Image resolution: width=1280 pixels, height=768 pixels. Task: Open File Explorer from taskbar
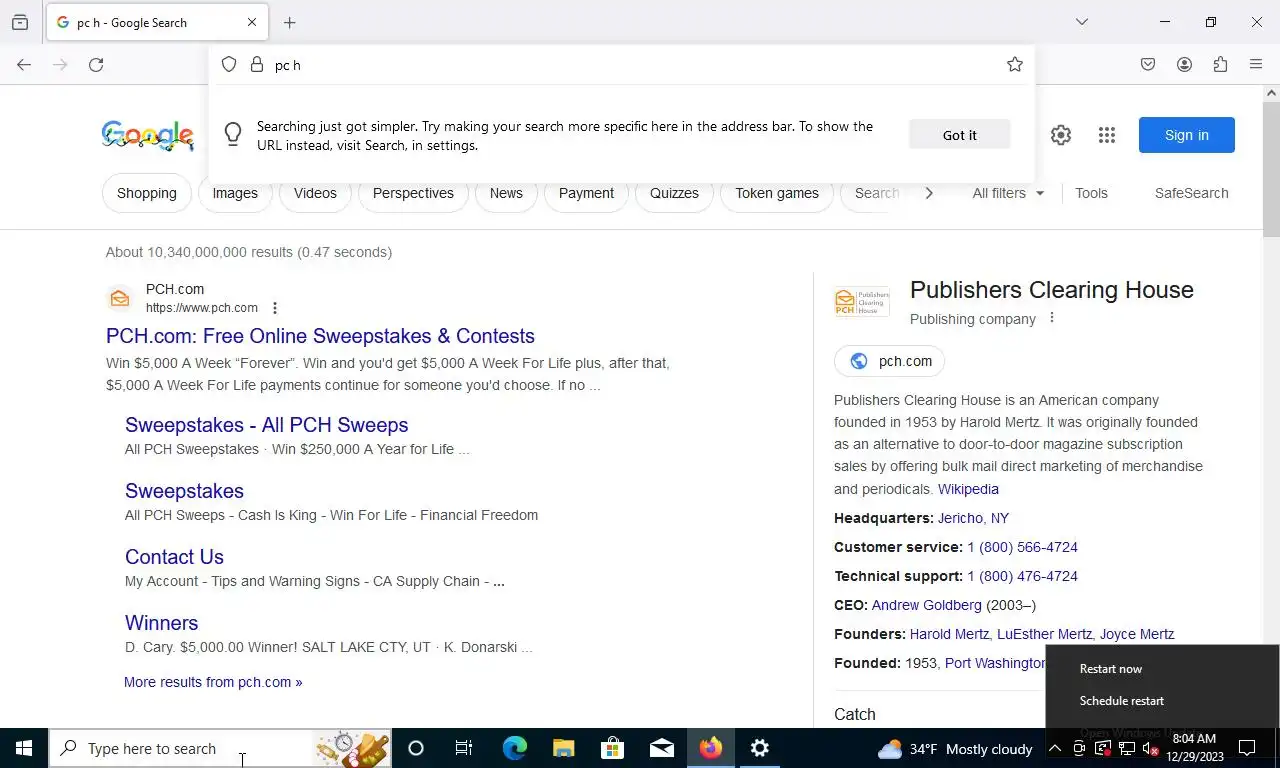[x=563, y=748]
